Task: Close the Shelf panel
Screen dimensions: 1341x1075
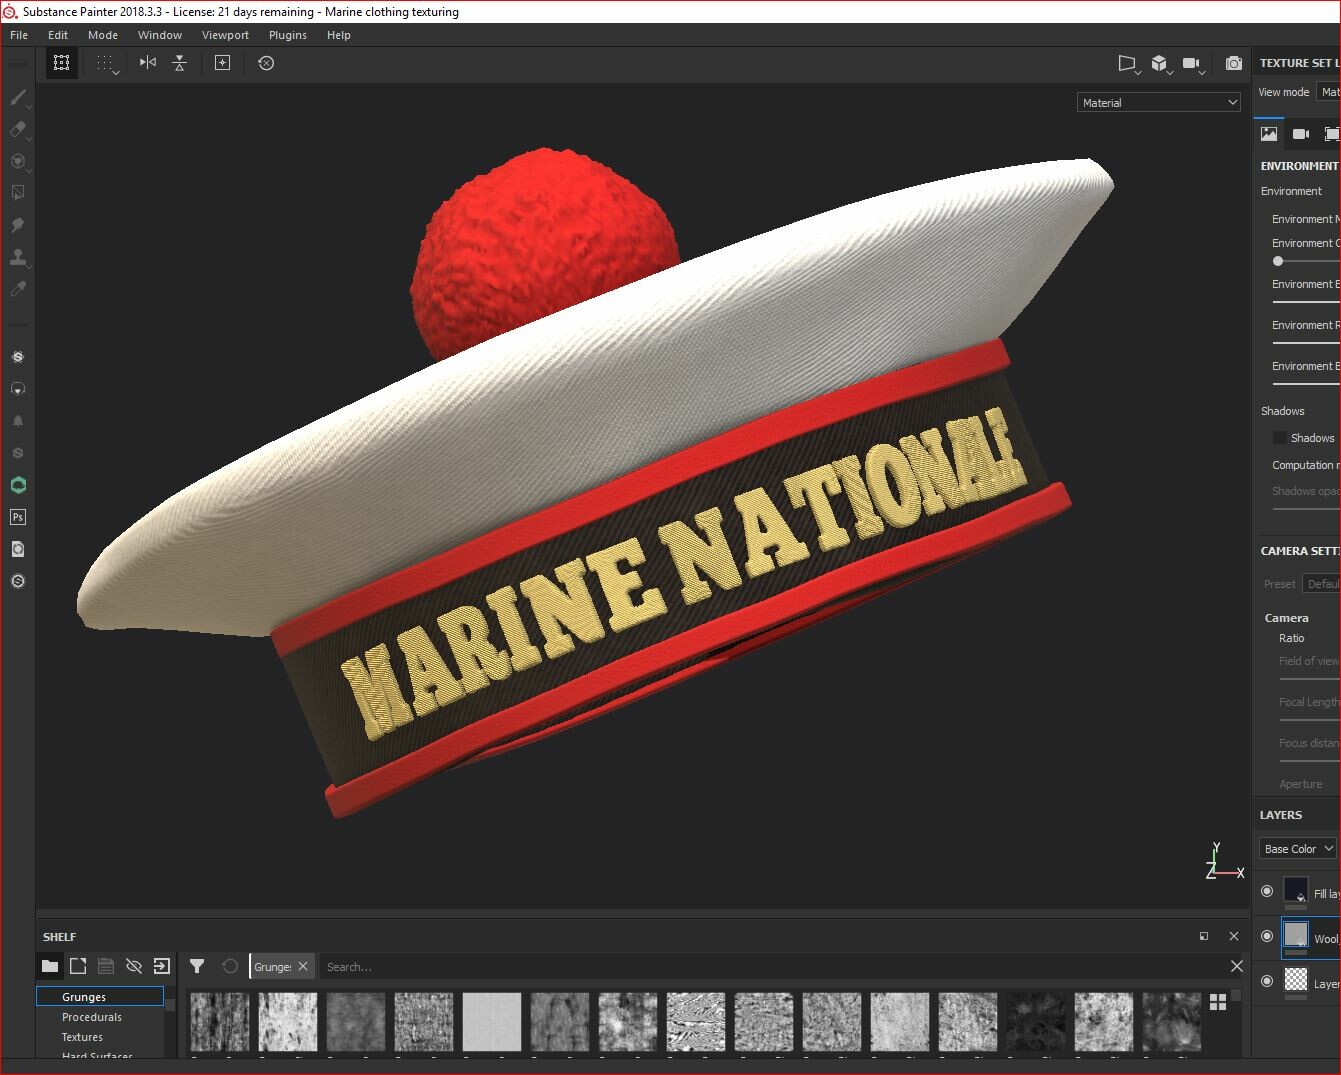Action: [1234, 936]
